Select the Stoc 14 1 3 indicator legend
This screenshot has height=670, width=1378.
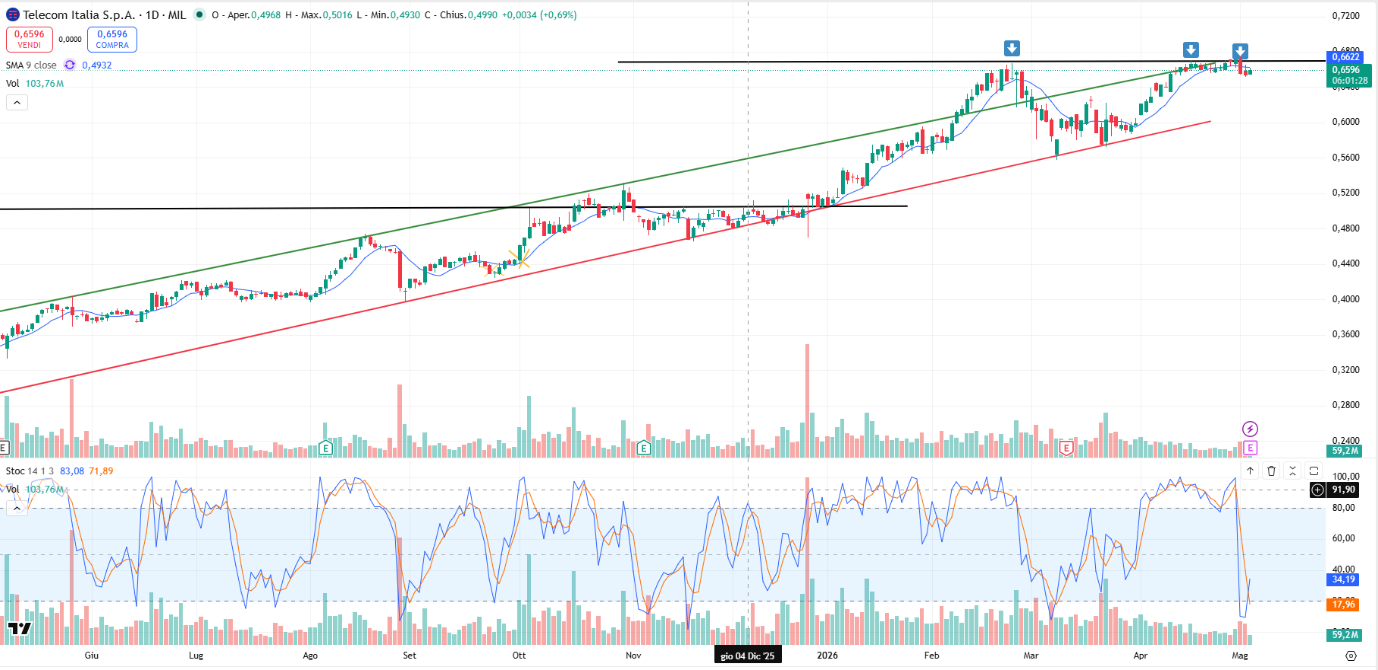click(x=30, y=470)
